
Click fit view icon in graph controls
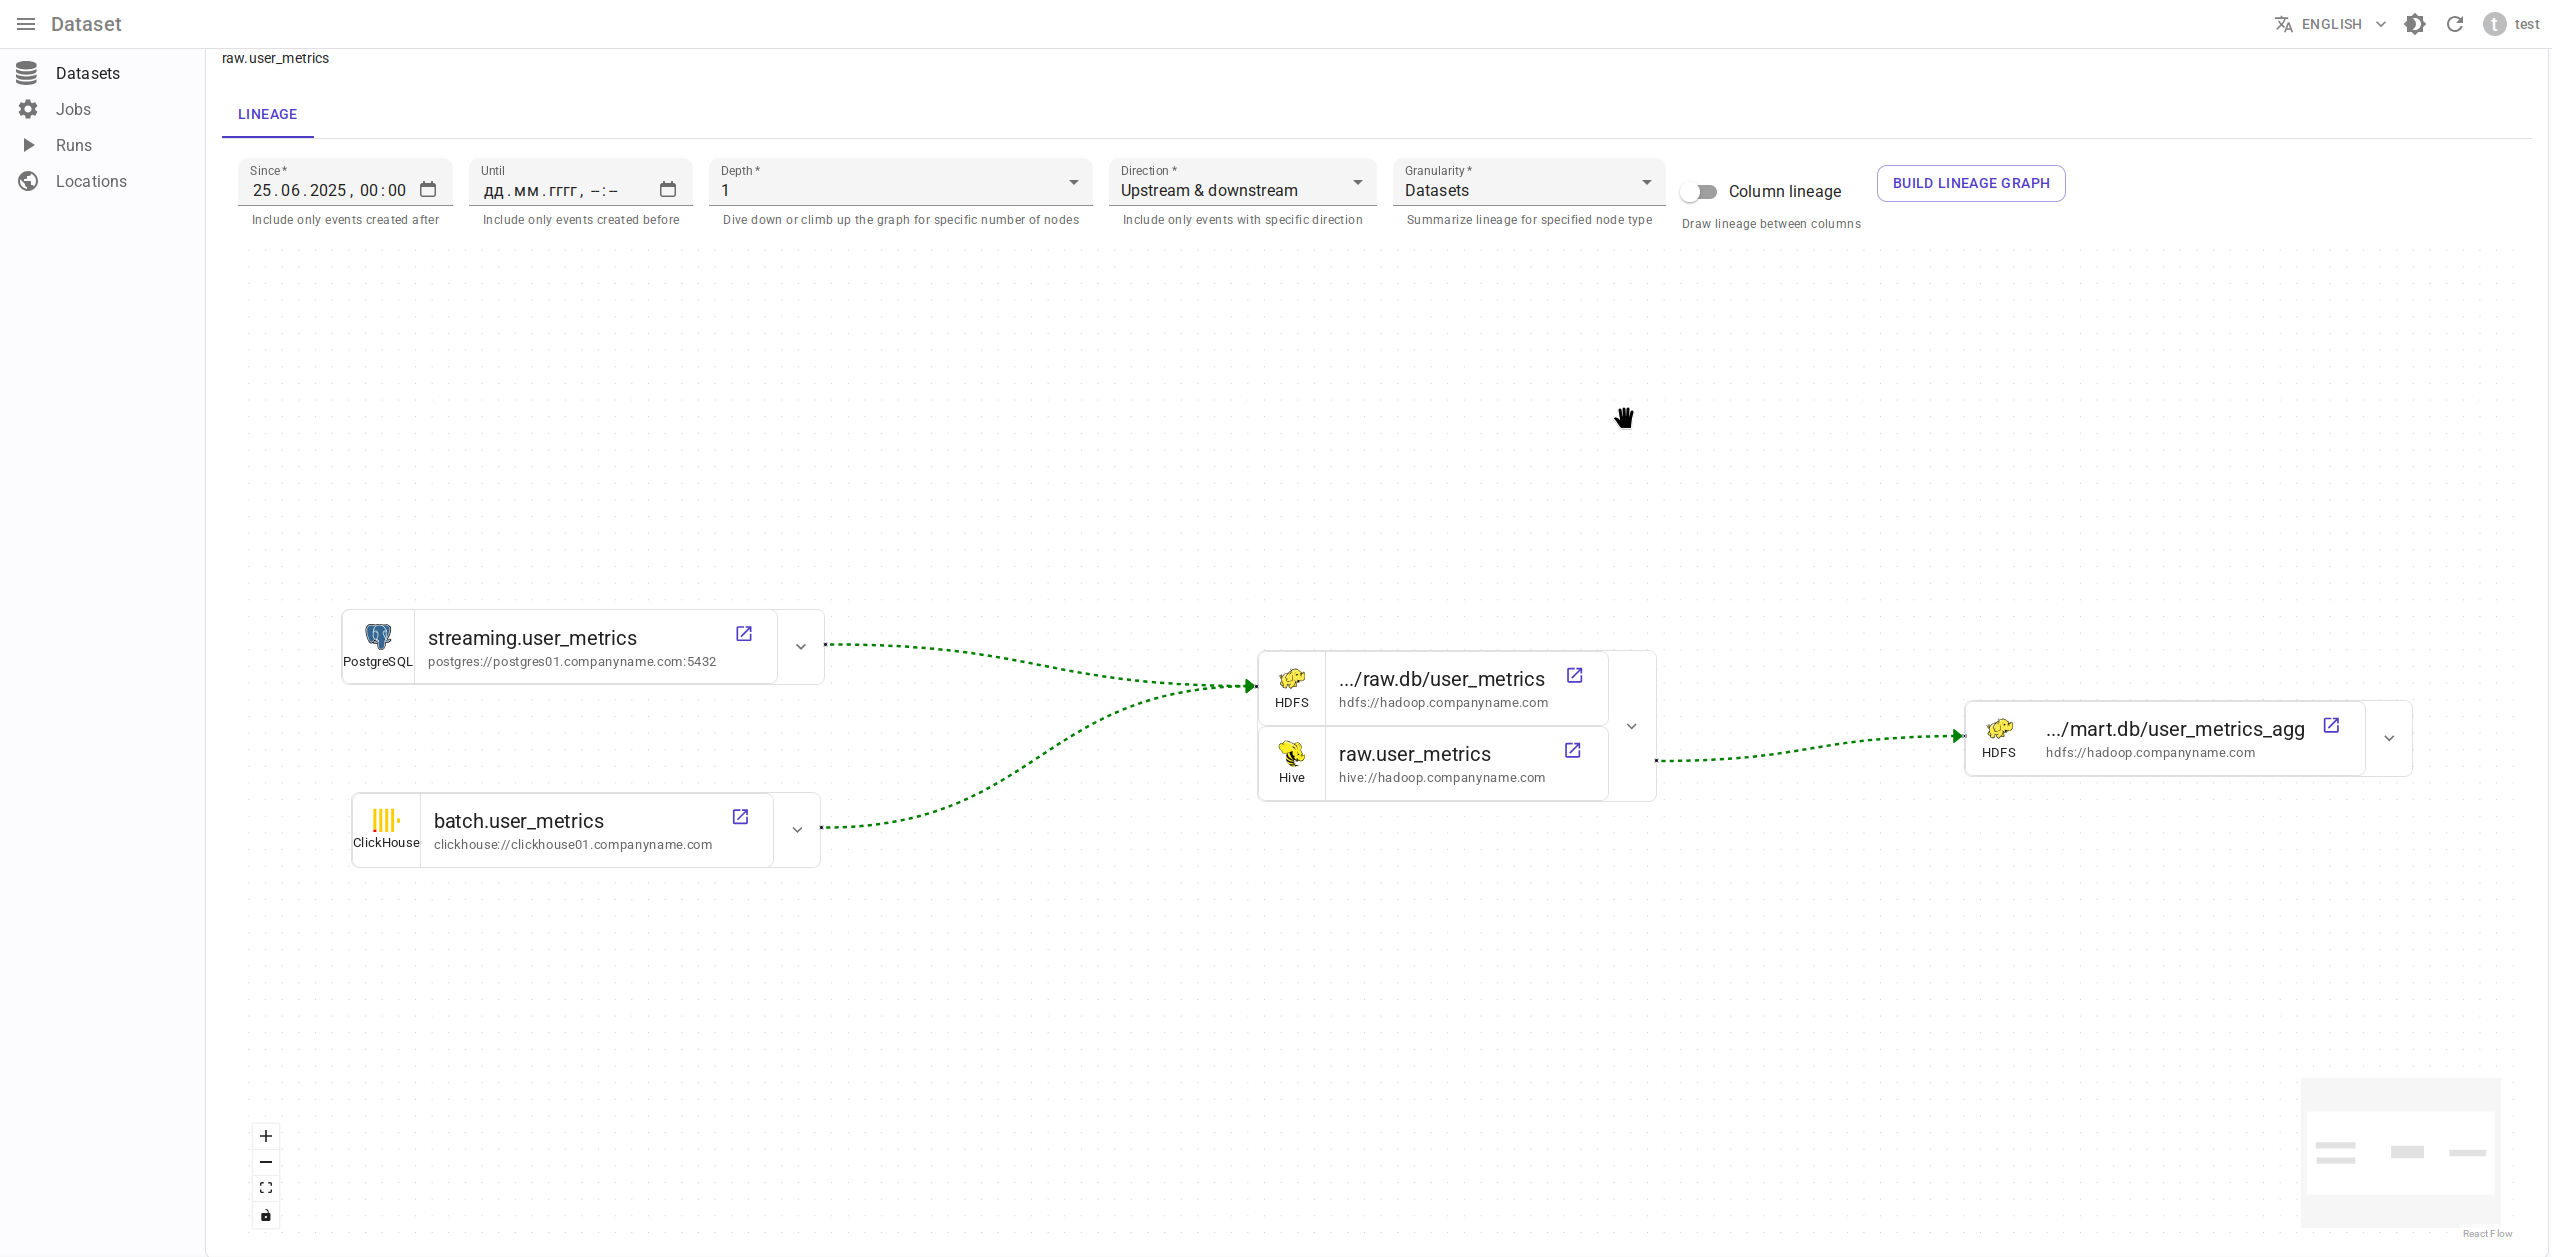(266, 1188)
